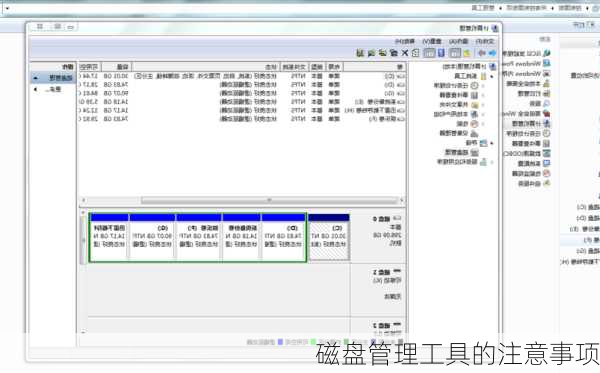The width and height of the screenshot is (600, 373).
Task: Collapse 磁盘管理 section in Actions pane
Action: [36, 78]
